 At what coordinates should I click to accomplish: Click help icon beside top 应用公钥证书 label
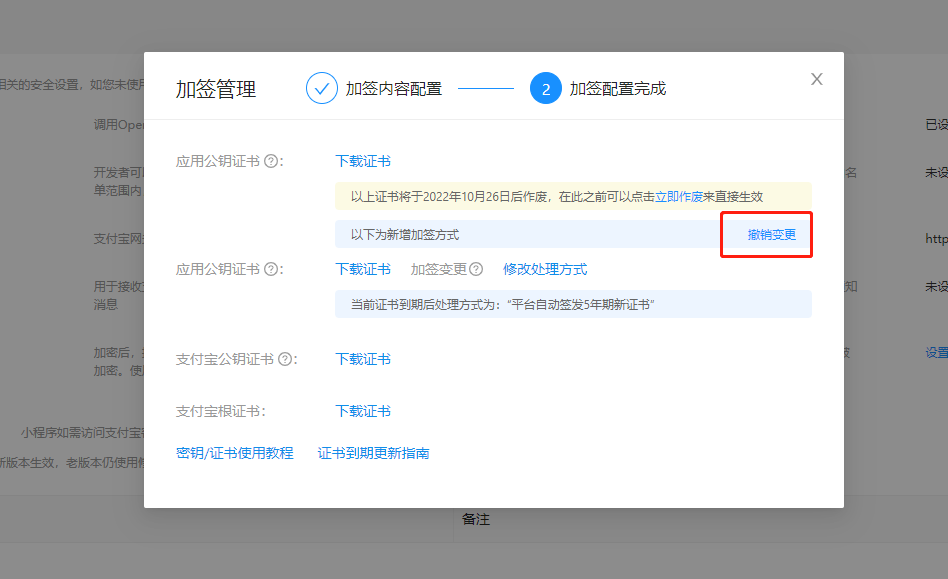271,161
